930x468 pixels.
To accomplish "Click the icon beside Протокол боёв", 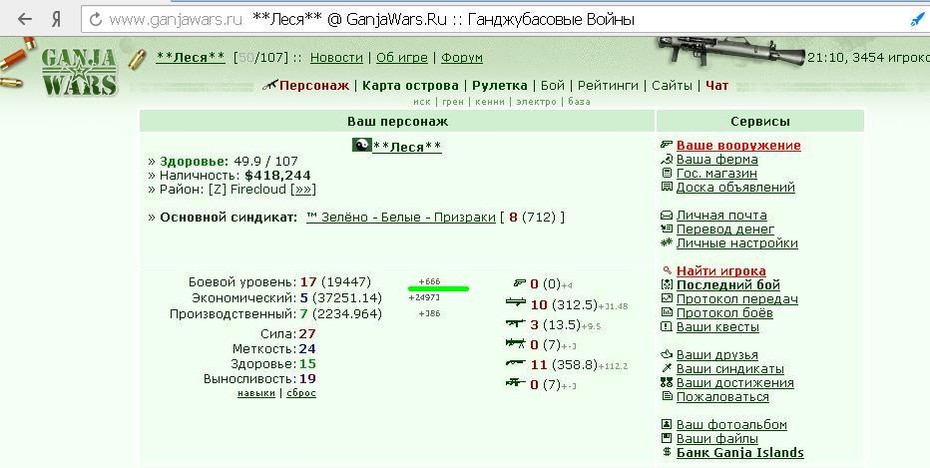I will click(x=666, y=313).
